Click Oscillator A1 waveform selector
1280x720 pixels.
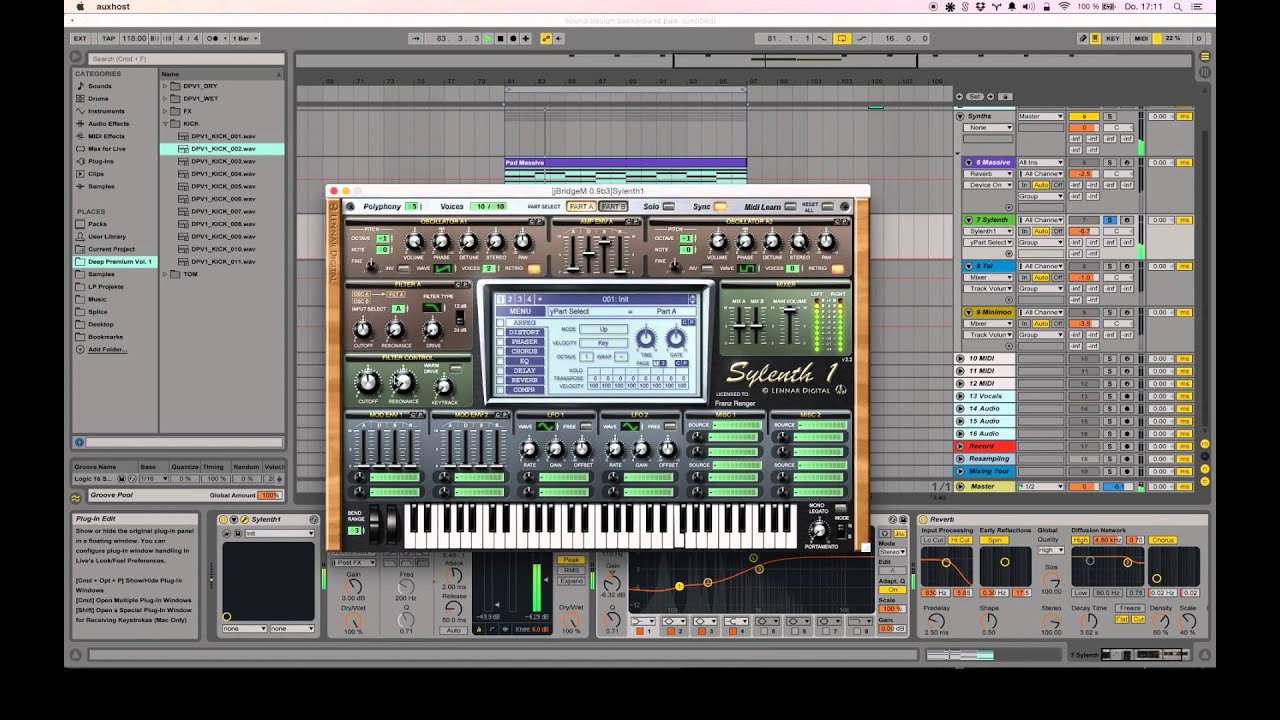[444, 268]
